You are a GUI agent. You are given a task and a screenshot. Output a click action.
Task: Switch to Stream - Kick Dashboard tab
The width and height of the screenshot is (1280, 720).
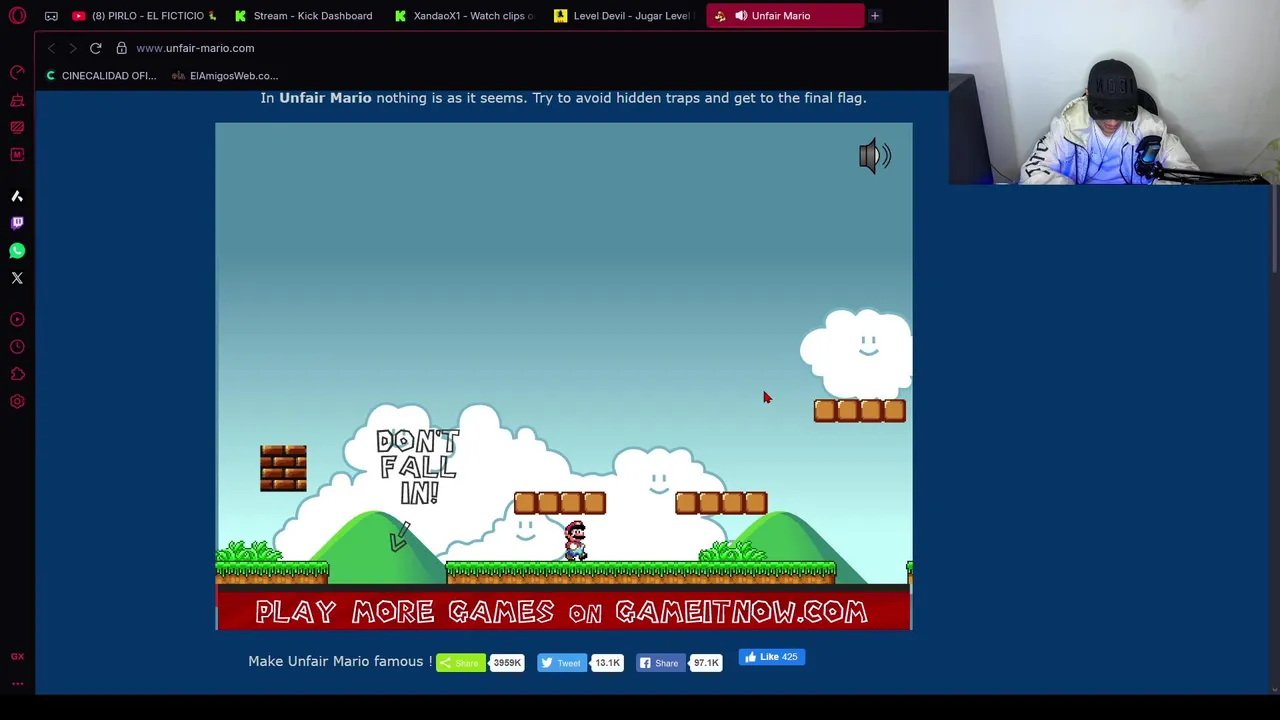point(304,16)
